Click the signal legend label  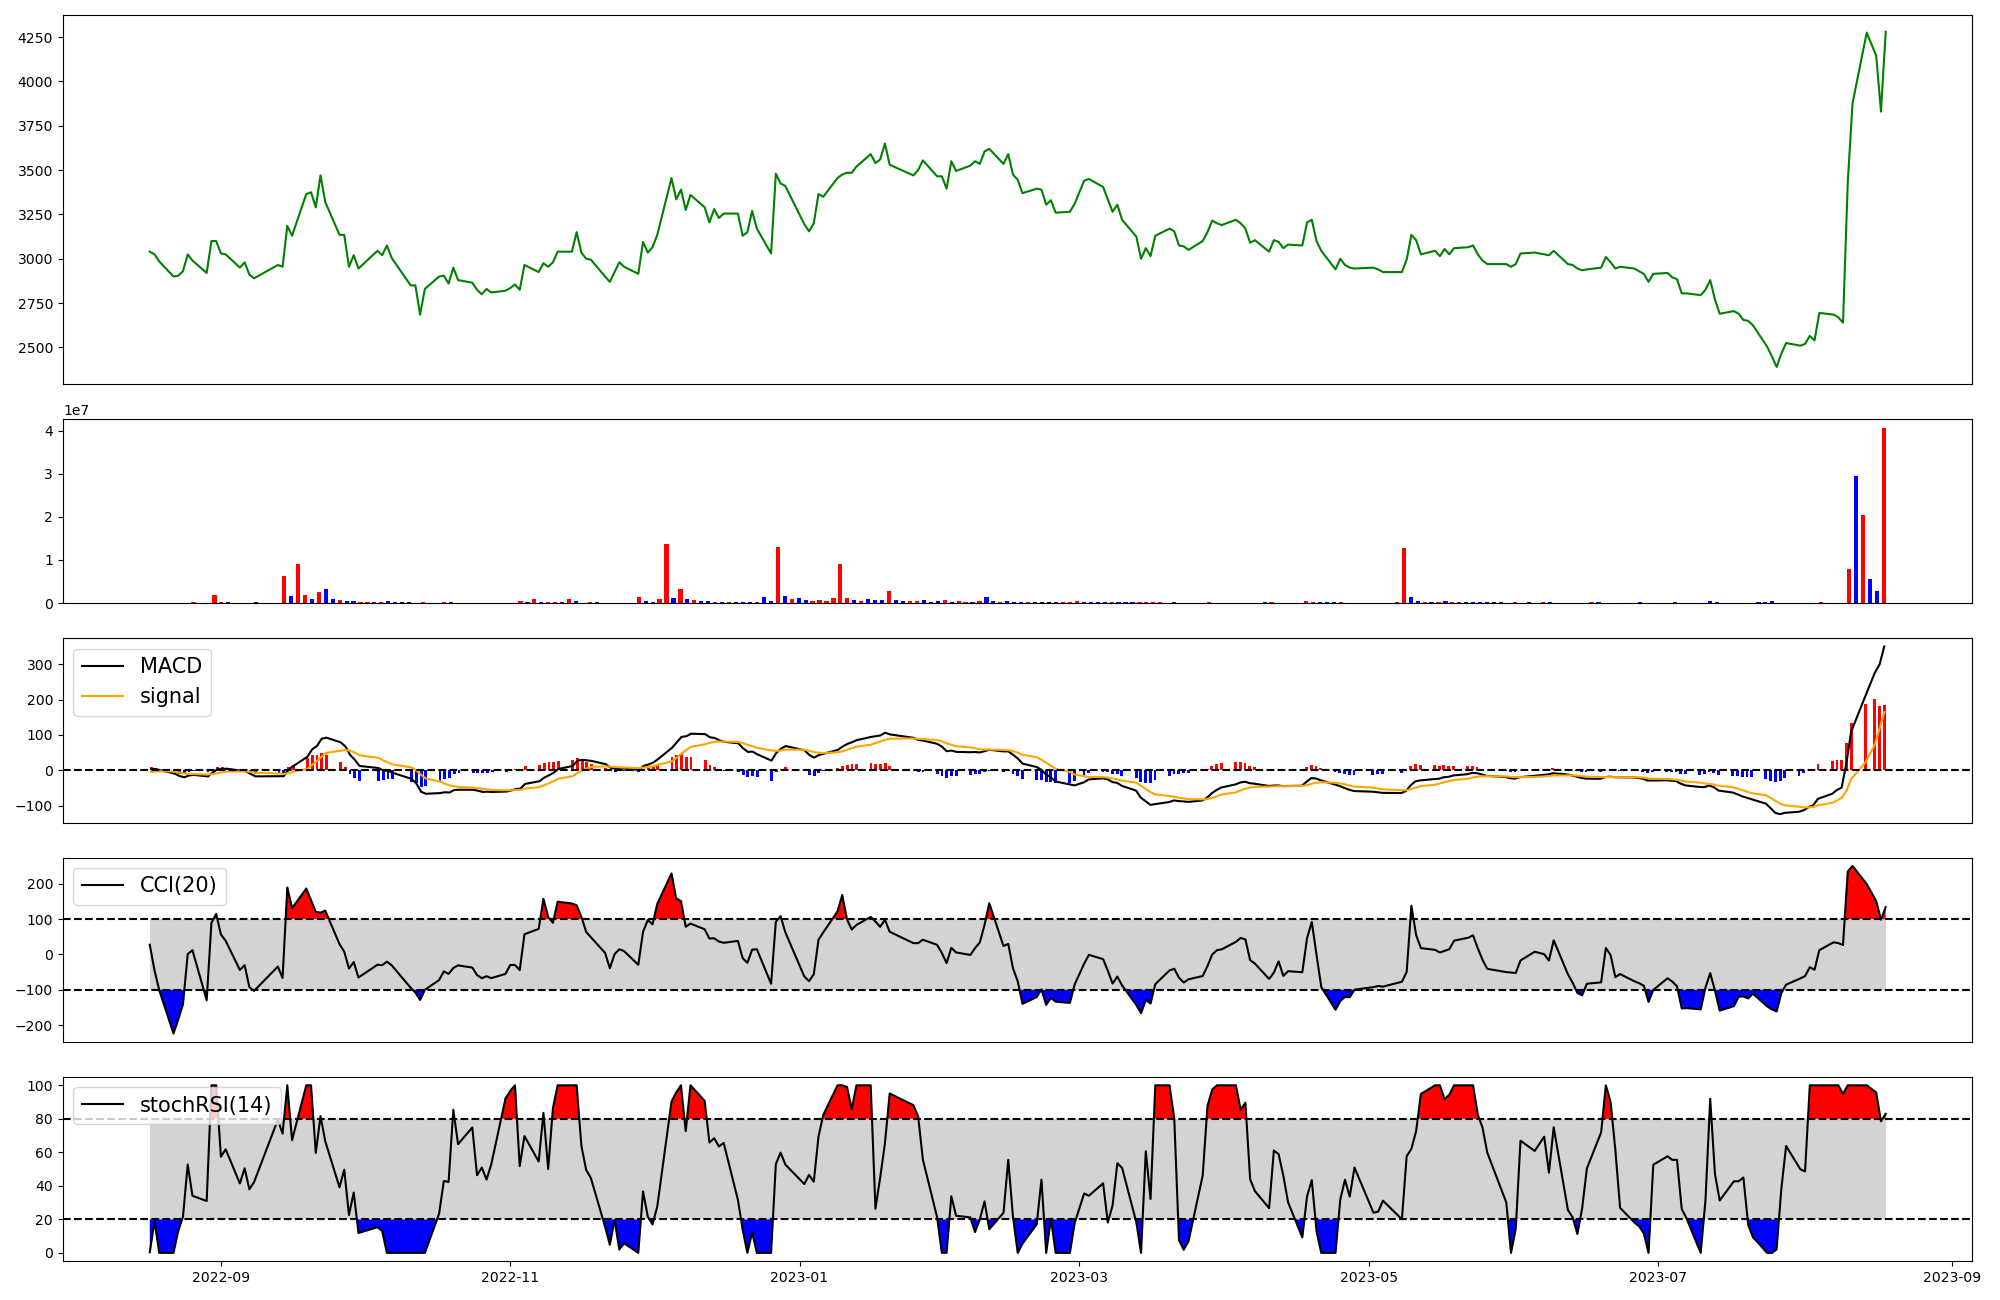pos(170,696)
